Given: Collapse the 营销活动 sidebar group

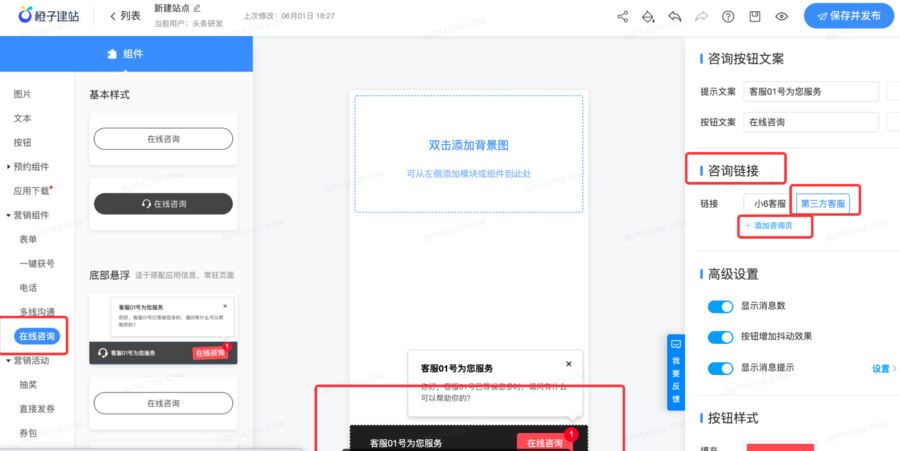Looking at the screenshot, I should [9, 360].
